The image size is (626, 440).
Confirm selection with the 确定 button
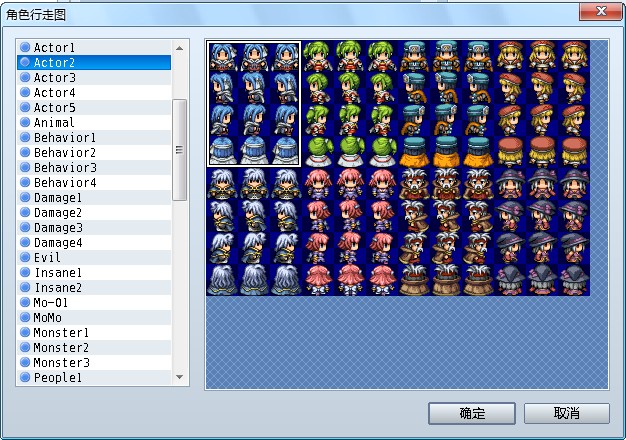(x=472, y=413)
